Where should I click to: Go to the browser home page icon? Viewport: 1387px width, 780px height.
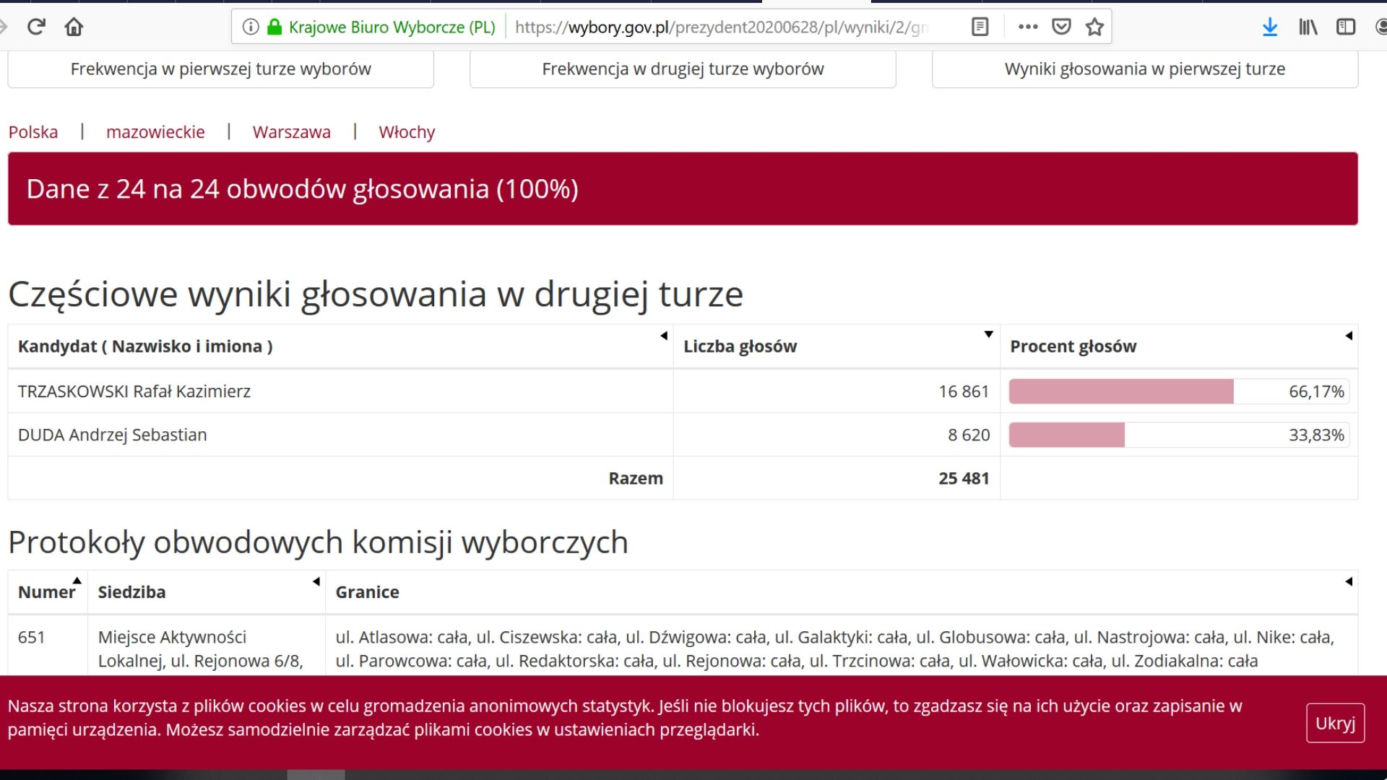(x=74, y=27)
